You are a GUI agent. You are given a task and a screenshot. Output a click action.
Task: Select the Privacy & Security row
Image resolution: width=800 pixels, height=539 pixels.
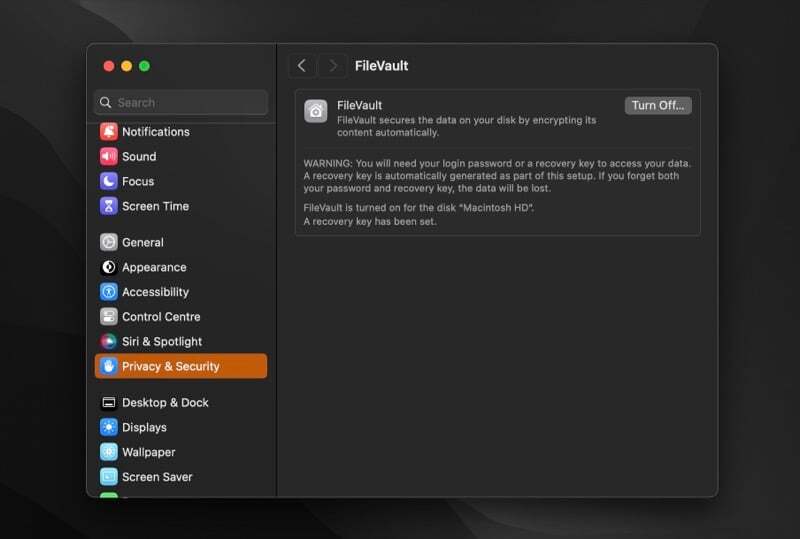(181, 366)
